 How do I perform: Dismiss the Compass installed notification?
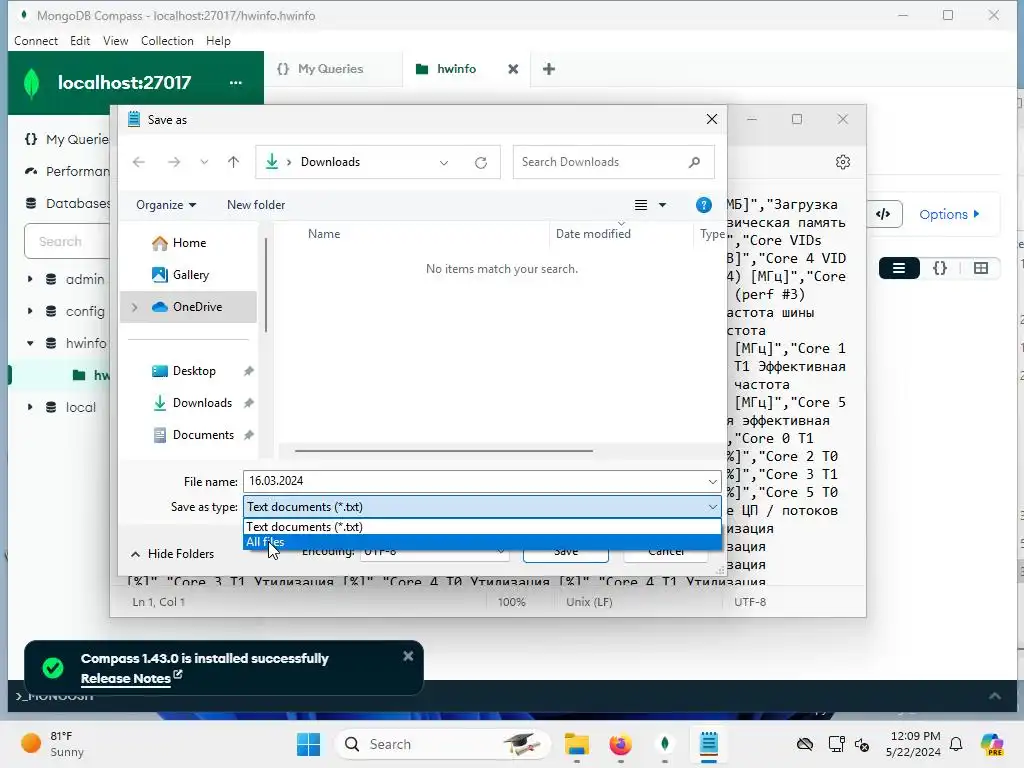click(408, 656)
